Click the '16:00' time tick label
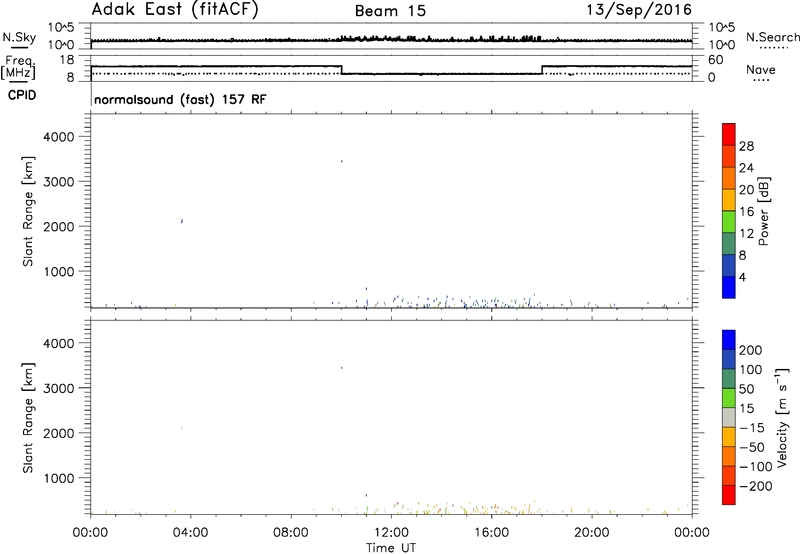This screenshot has height=554, width=800. pyautogui.click(x=491, y=533)
